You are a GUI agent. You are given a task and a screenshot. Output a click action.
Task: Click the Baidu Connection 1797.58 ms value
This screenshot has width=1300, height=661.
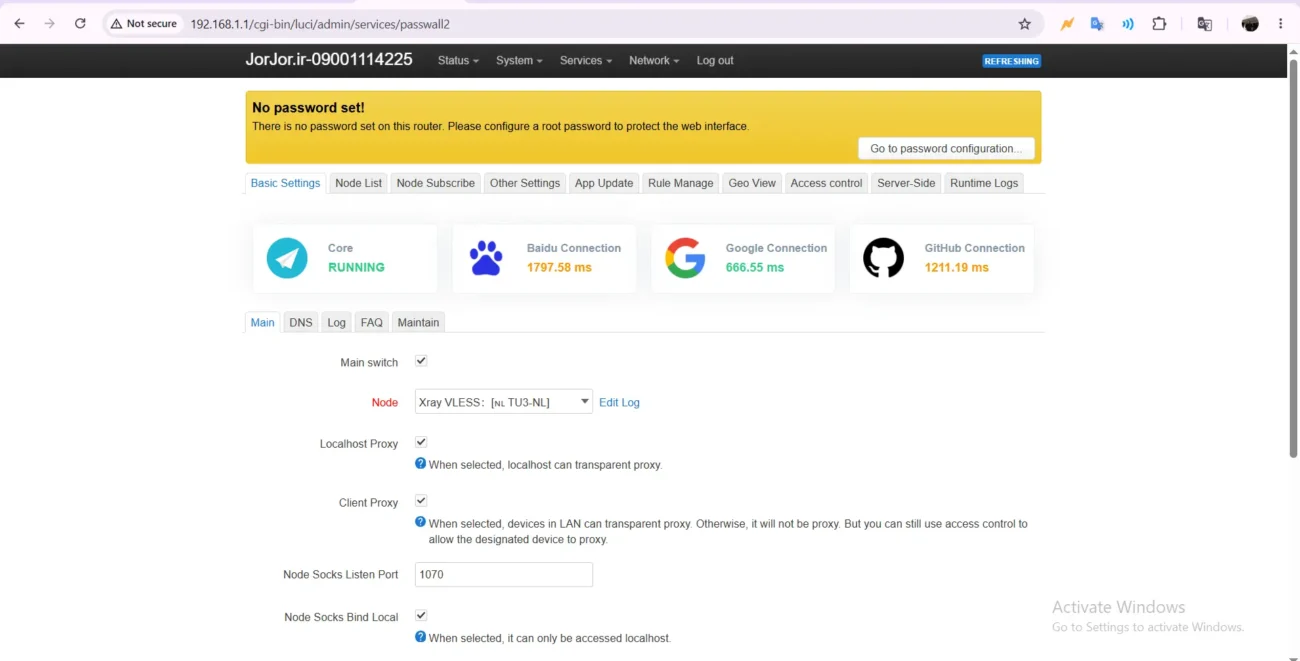point(559,267)
